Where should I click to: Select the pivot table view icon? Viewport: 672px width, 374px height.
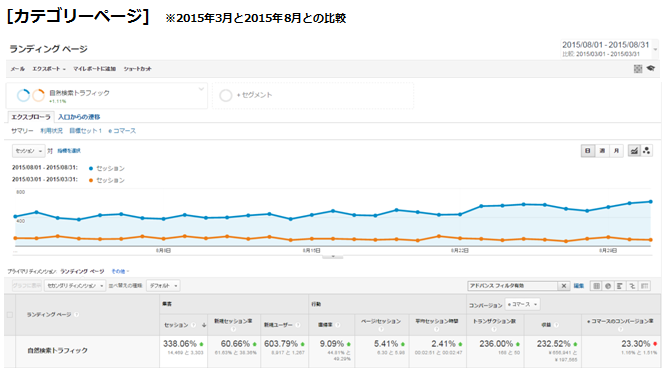click(x=645, y=286)
